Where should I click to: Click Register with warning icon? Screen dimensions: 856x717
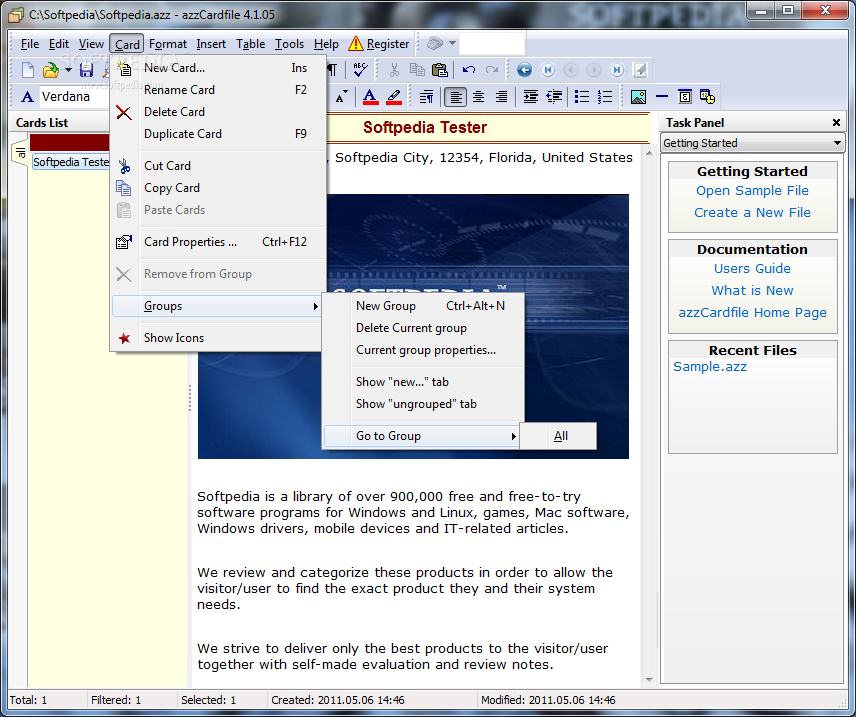coord(378,44)
